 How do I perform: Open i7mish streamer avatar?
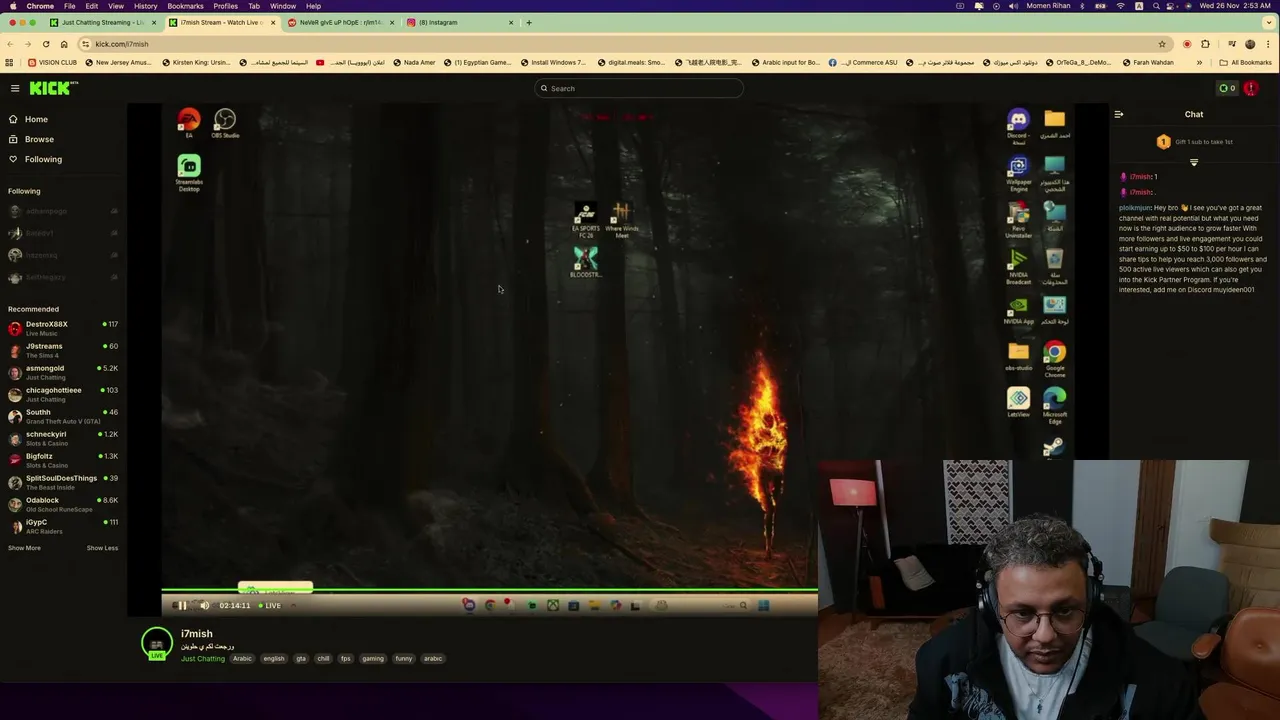[x=157, y=643]
